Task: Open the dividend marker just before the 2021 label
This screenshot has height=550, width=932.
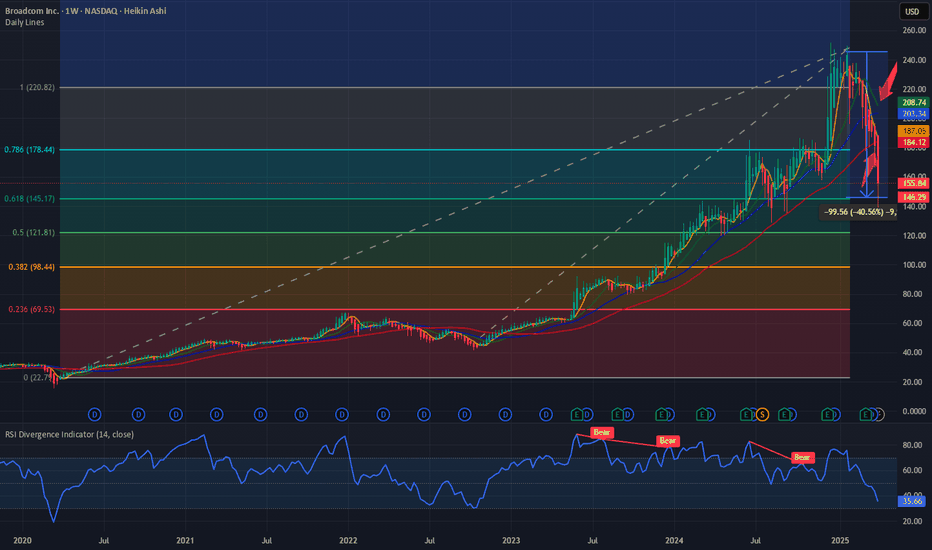Action: click(x=176, y=414)
